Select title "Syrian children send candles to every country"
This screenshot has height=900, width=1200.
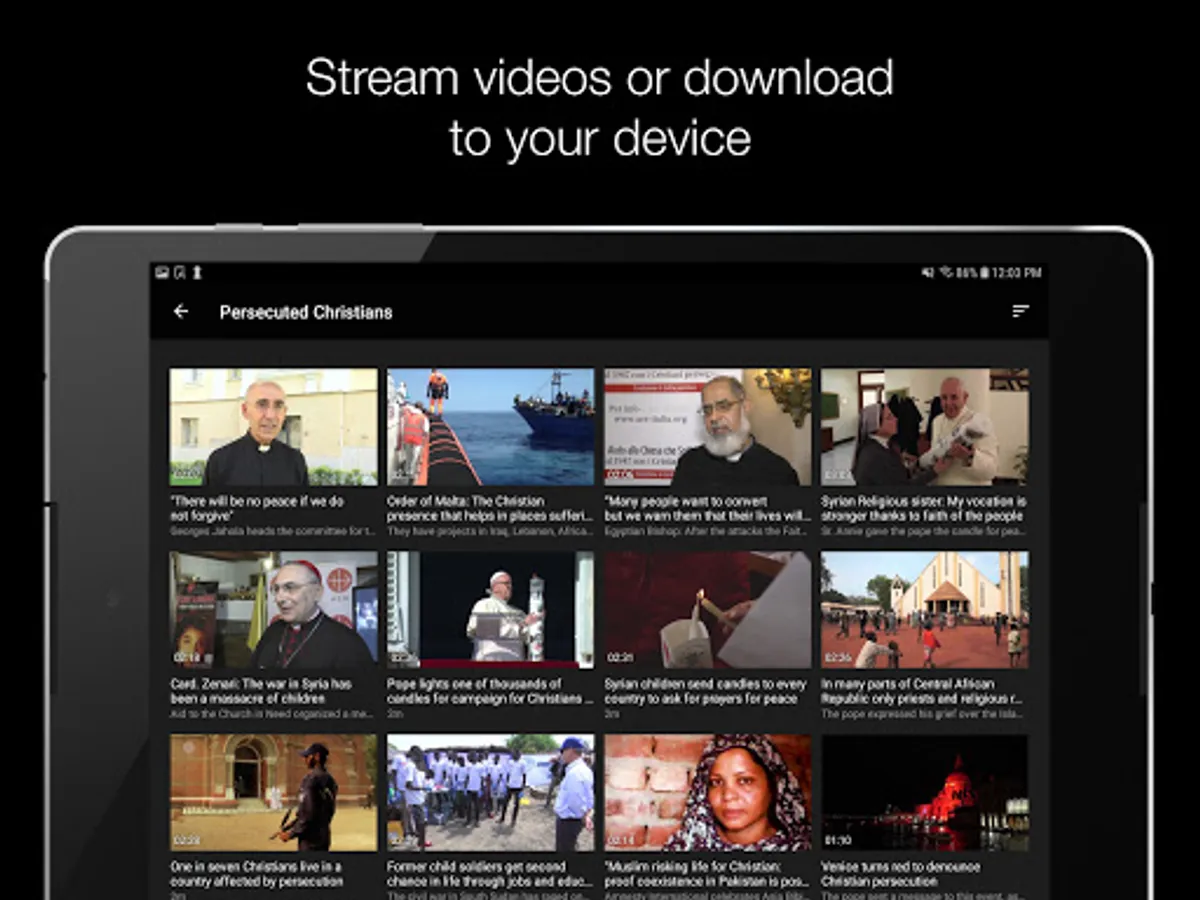pos(705,691)
